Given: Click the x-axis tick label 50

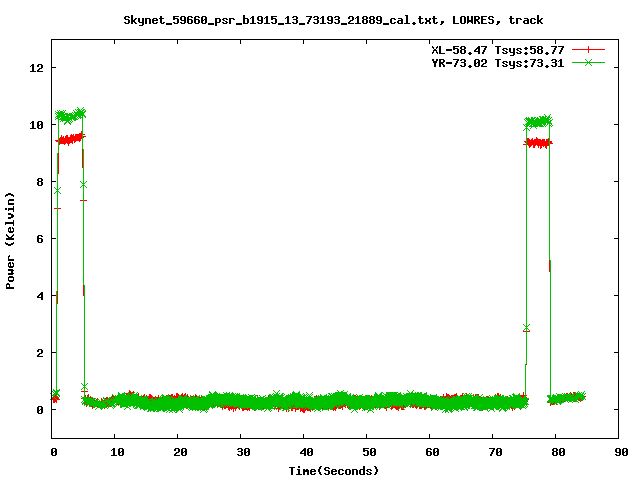Looking at the screenshot, I should [x=369, y=452].
